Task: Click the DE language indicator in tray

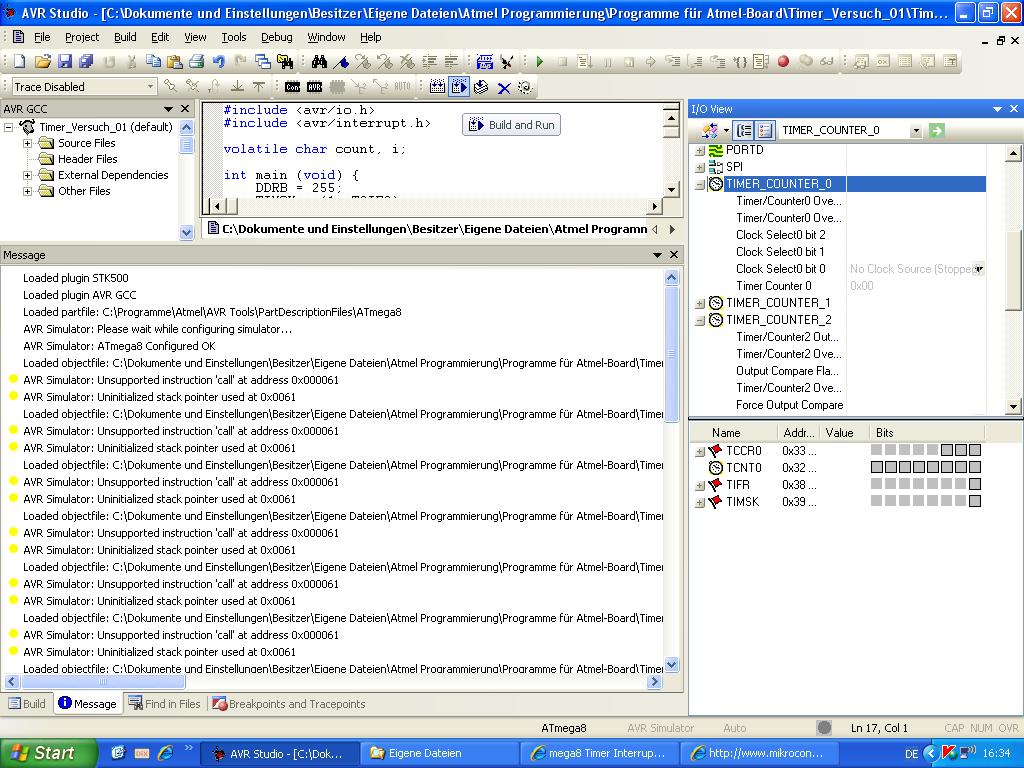Action: 911,754
